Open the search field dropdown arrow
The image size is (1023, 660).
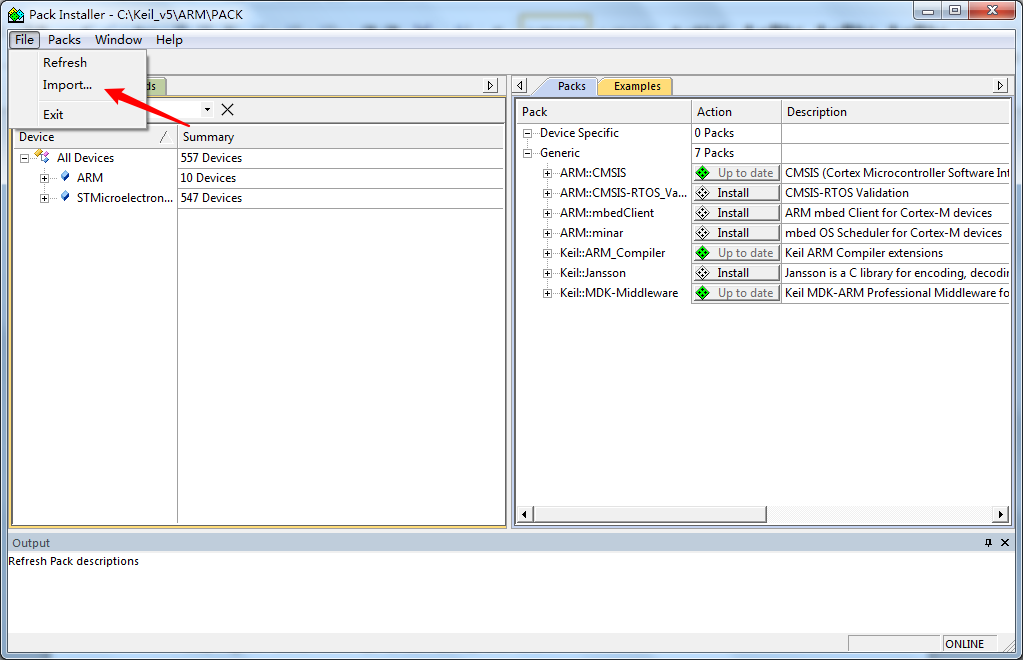click(207, 109)
